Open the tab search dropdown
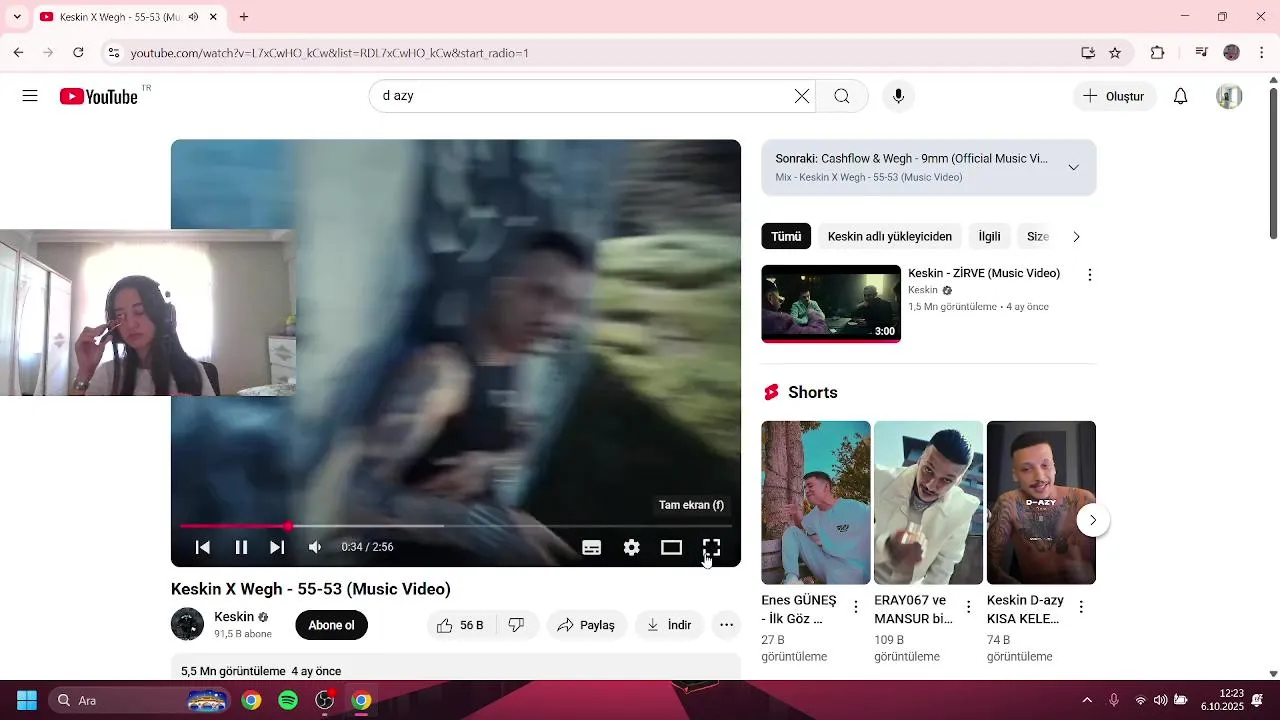Screen dimensions: 1280x720 17,17
